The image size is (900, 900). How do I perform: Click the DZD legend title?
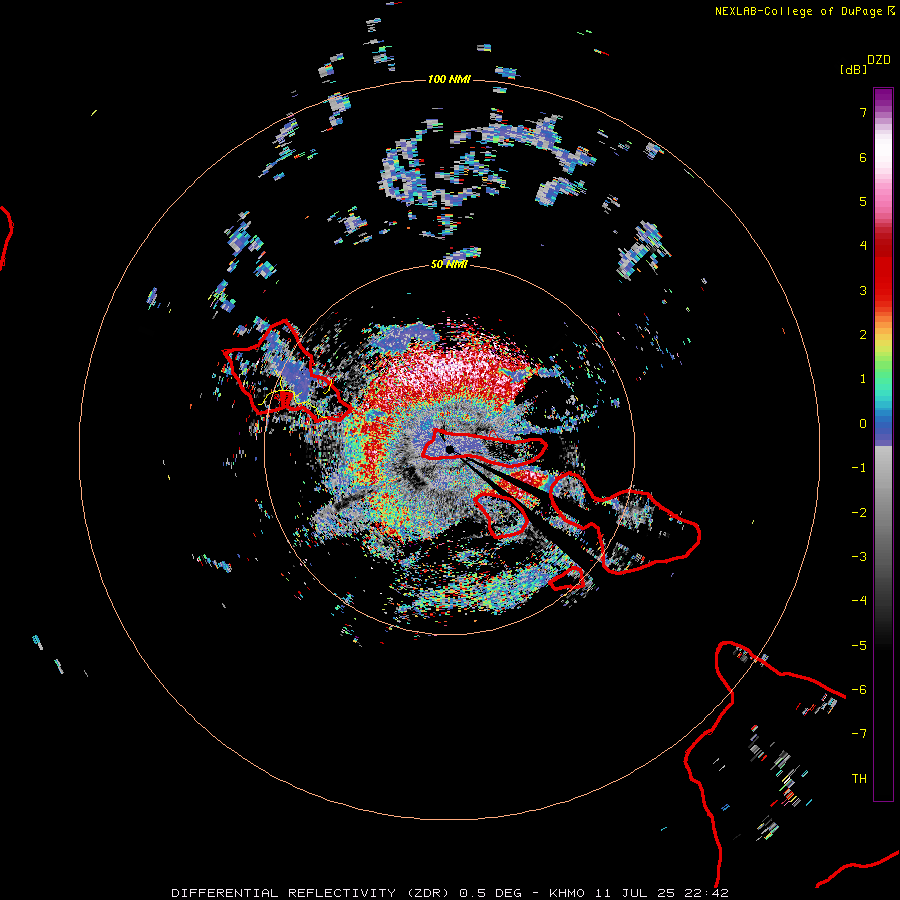point(879,60)
